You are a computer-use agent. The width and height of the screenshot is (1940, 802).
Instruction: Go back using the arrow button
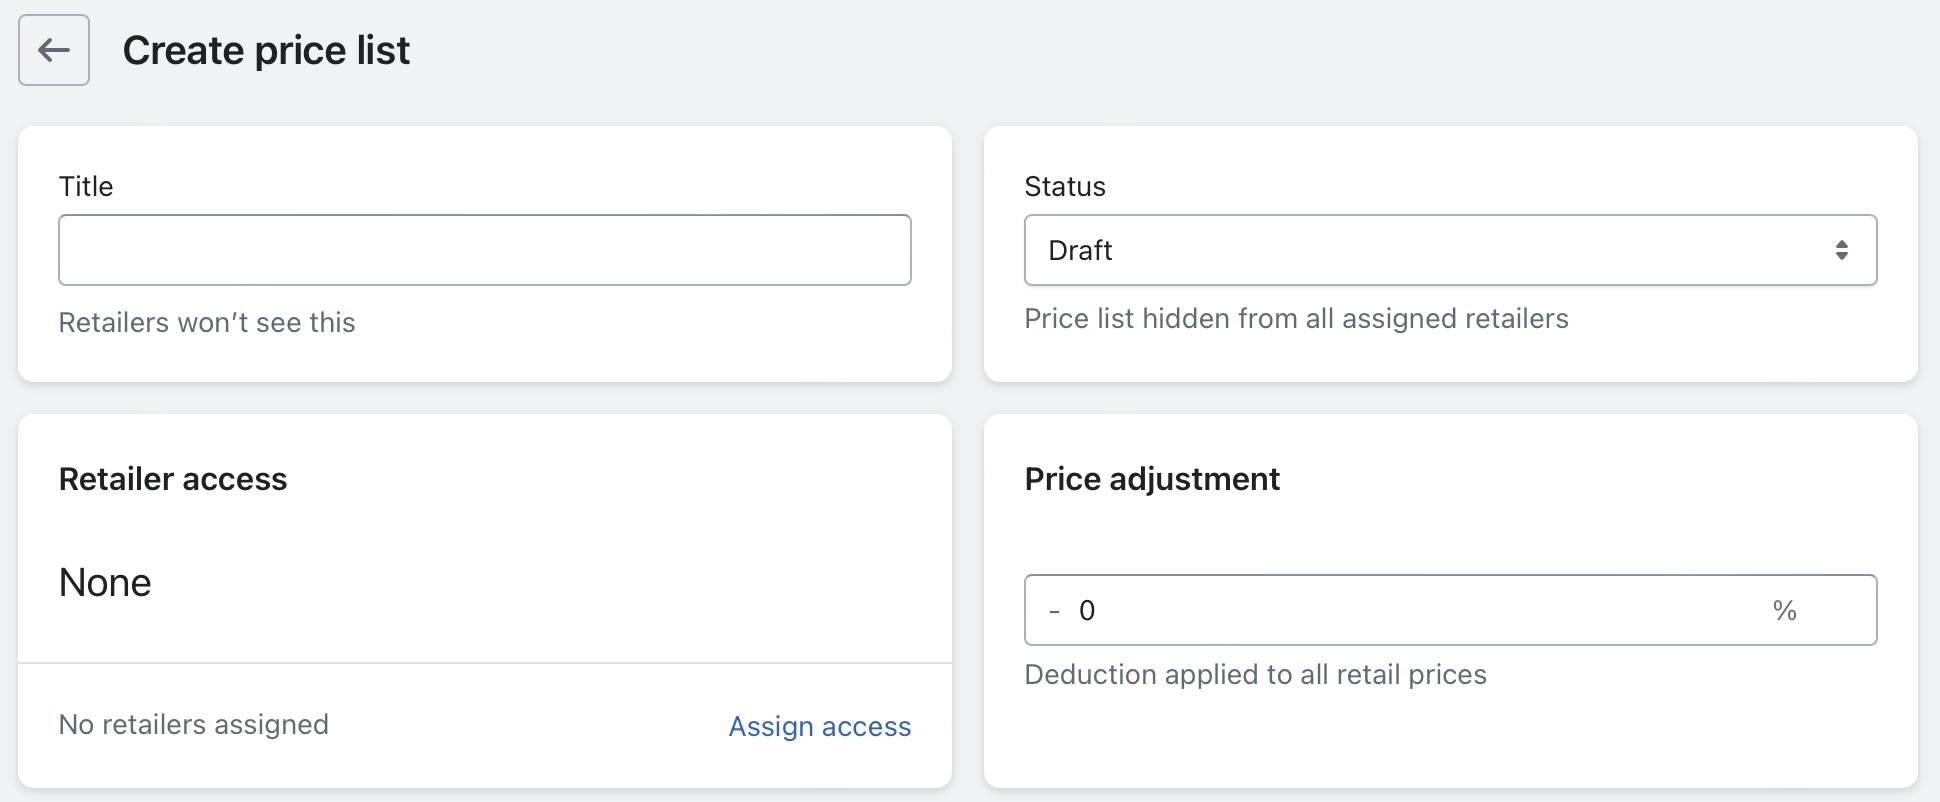pyautogui.click(x=54, y=50)
